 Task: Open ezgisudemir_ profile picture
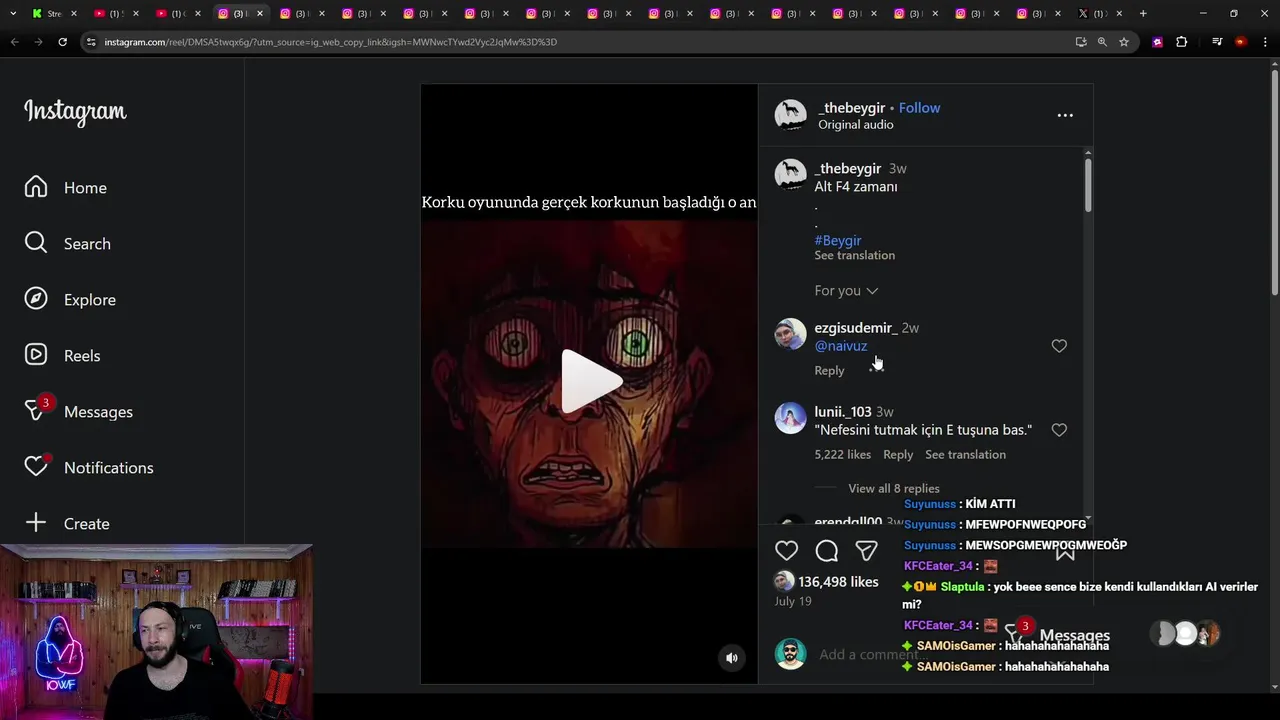[790, 334]
